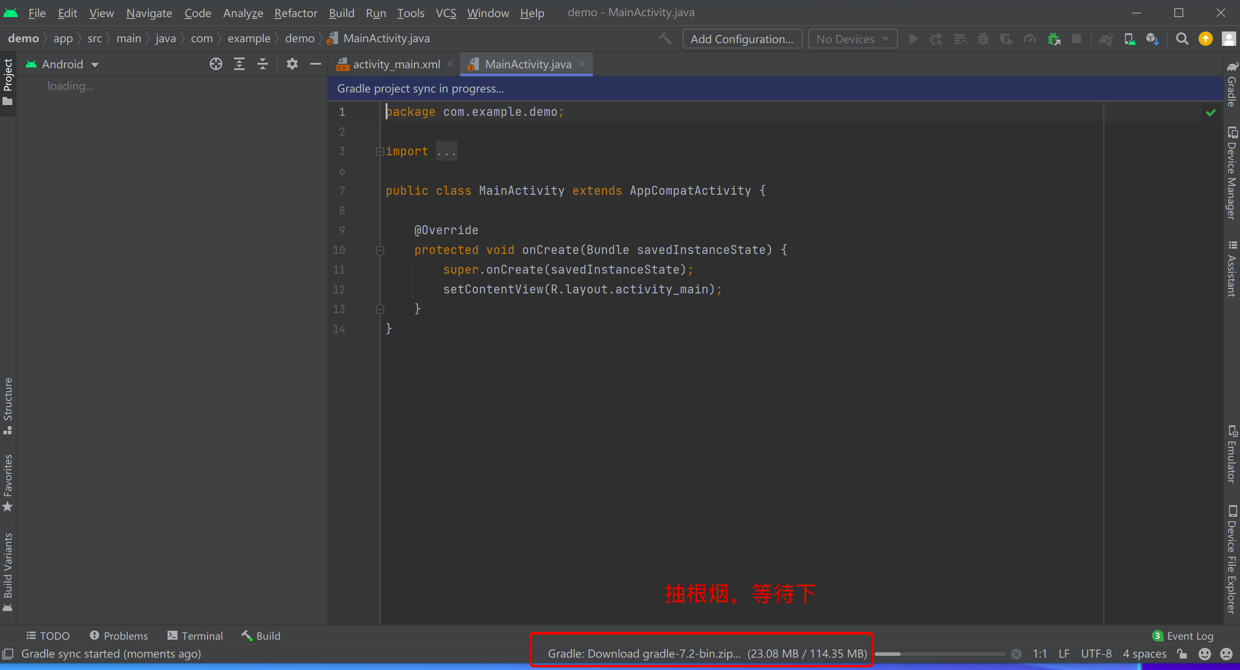Open the No Devices dropdown
Image resolution: width=1240 pixels, height=670 pixels.
point(852,39)
